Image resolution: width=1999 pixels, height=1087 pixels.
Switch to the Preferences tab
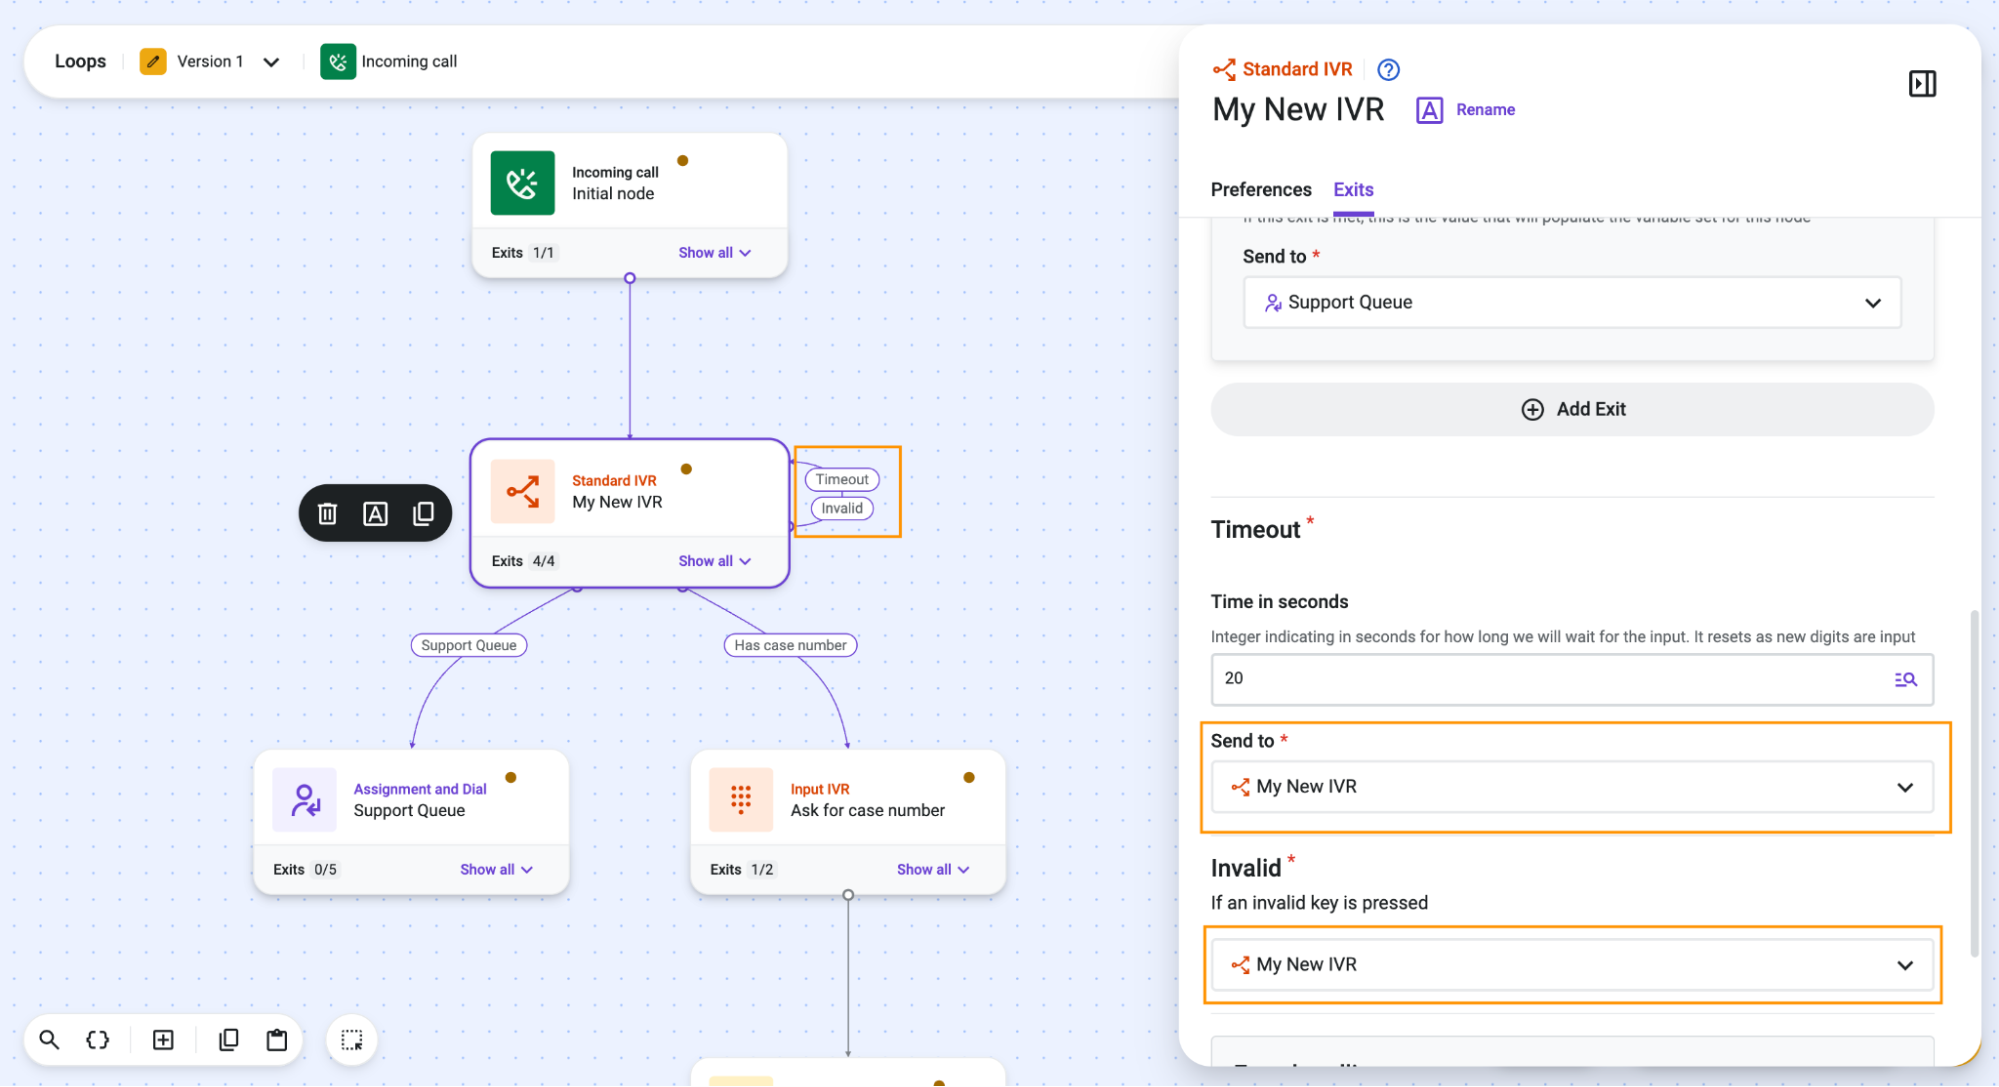pyautogui.click(x=1261, y=189)
